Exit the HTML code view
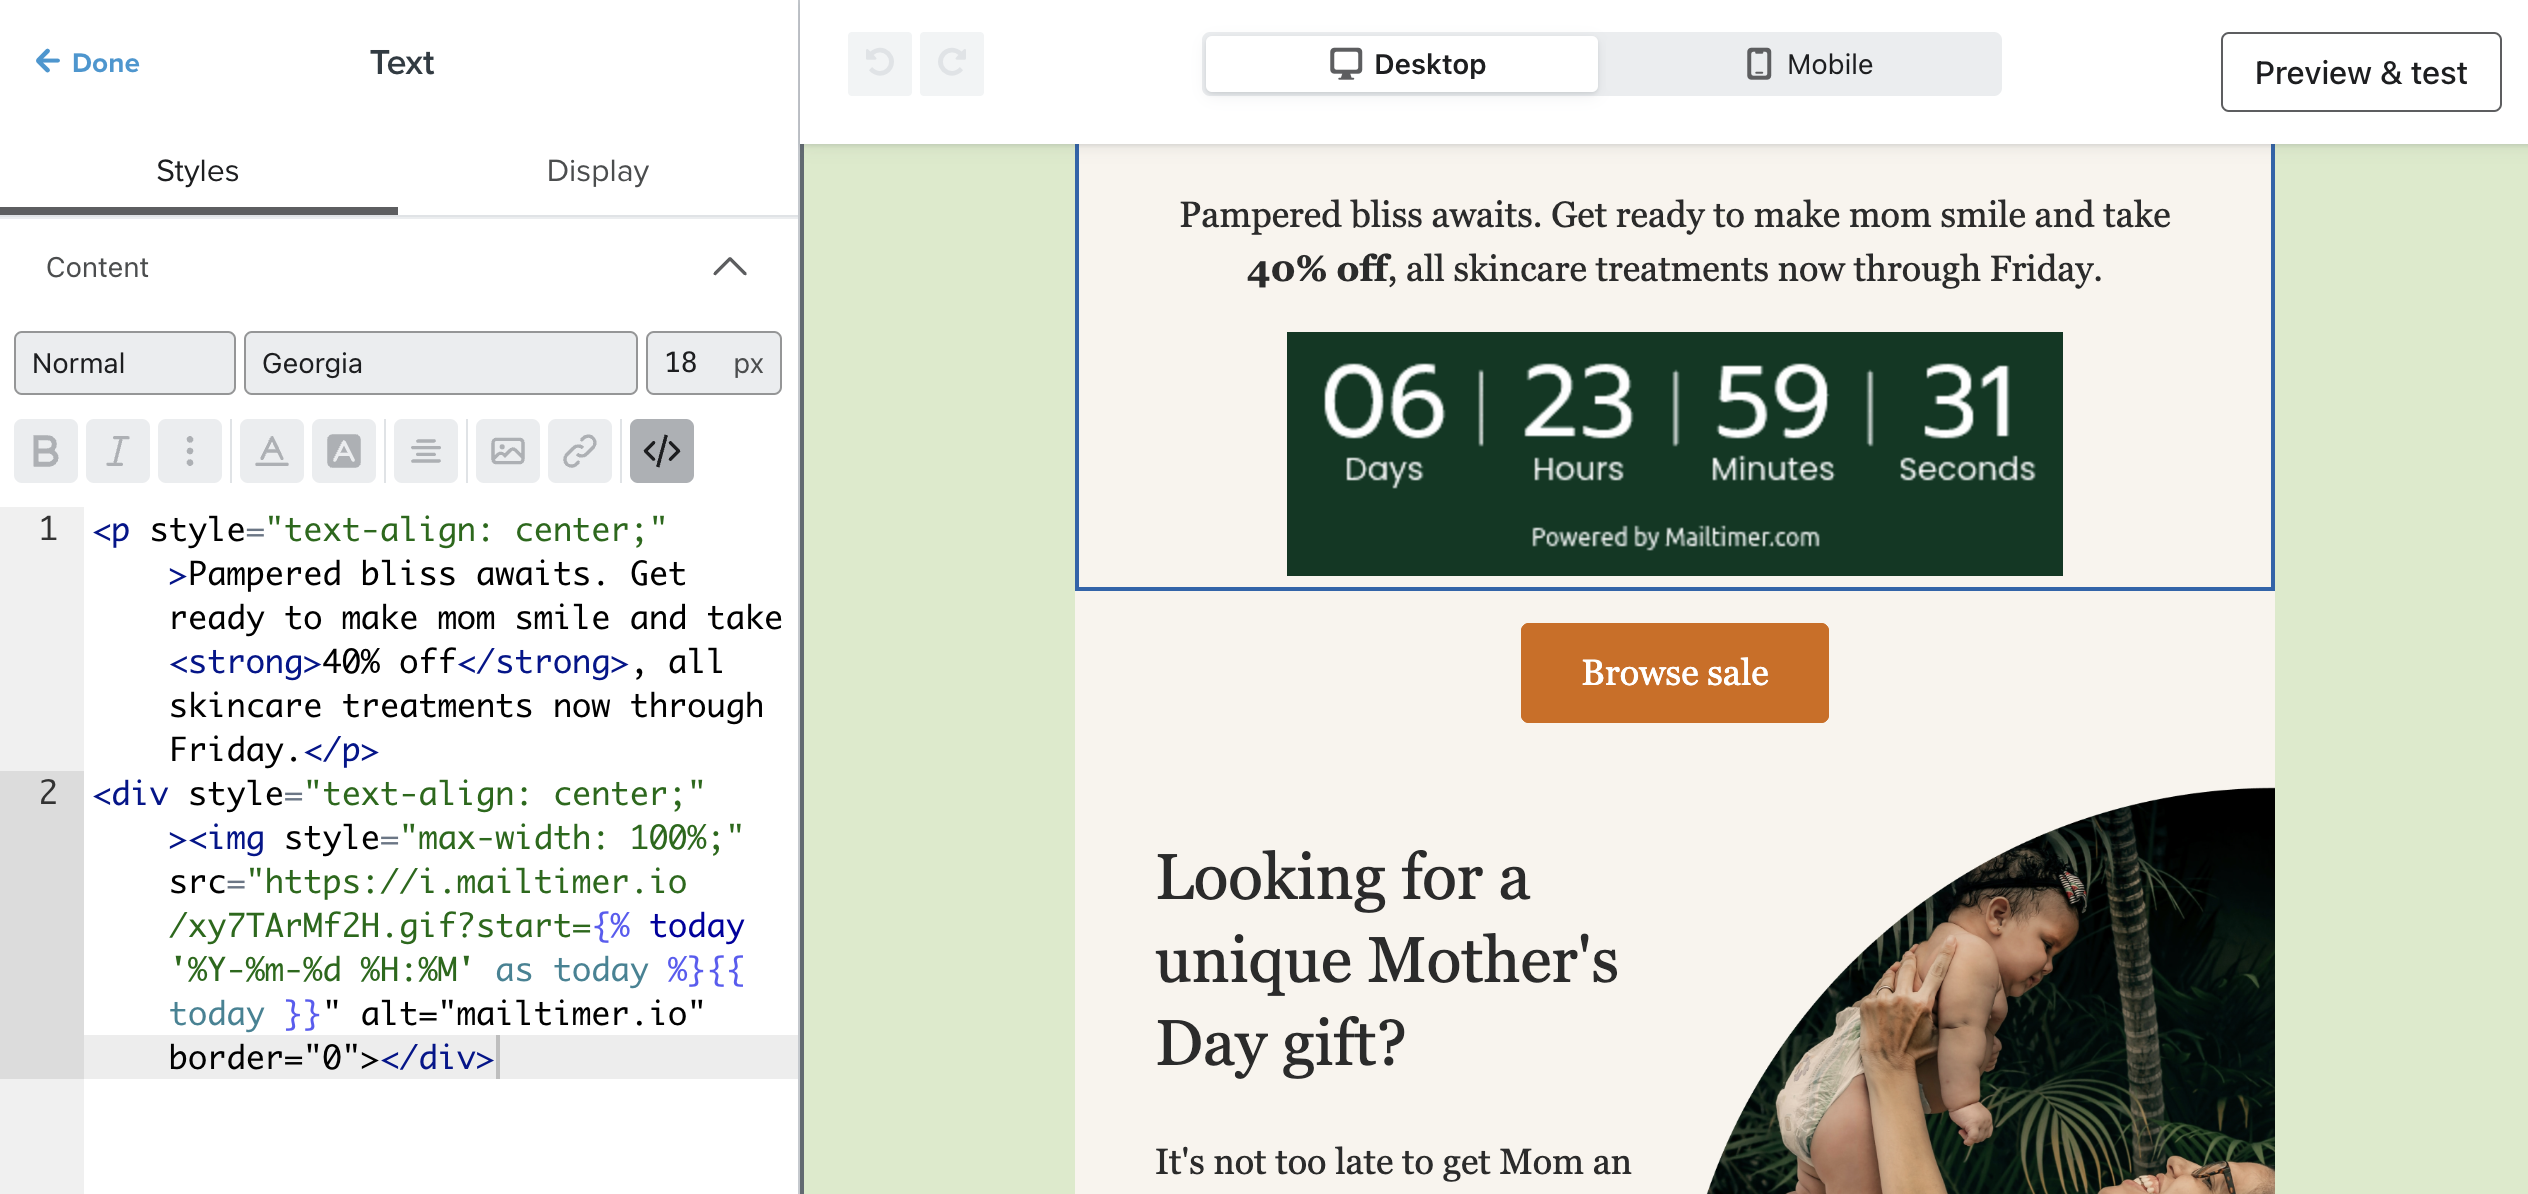The height and width of the screenshot is (1194, 2528). click(661, 451)
